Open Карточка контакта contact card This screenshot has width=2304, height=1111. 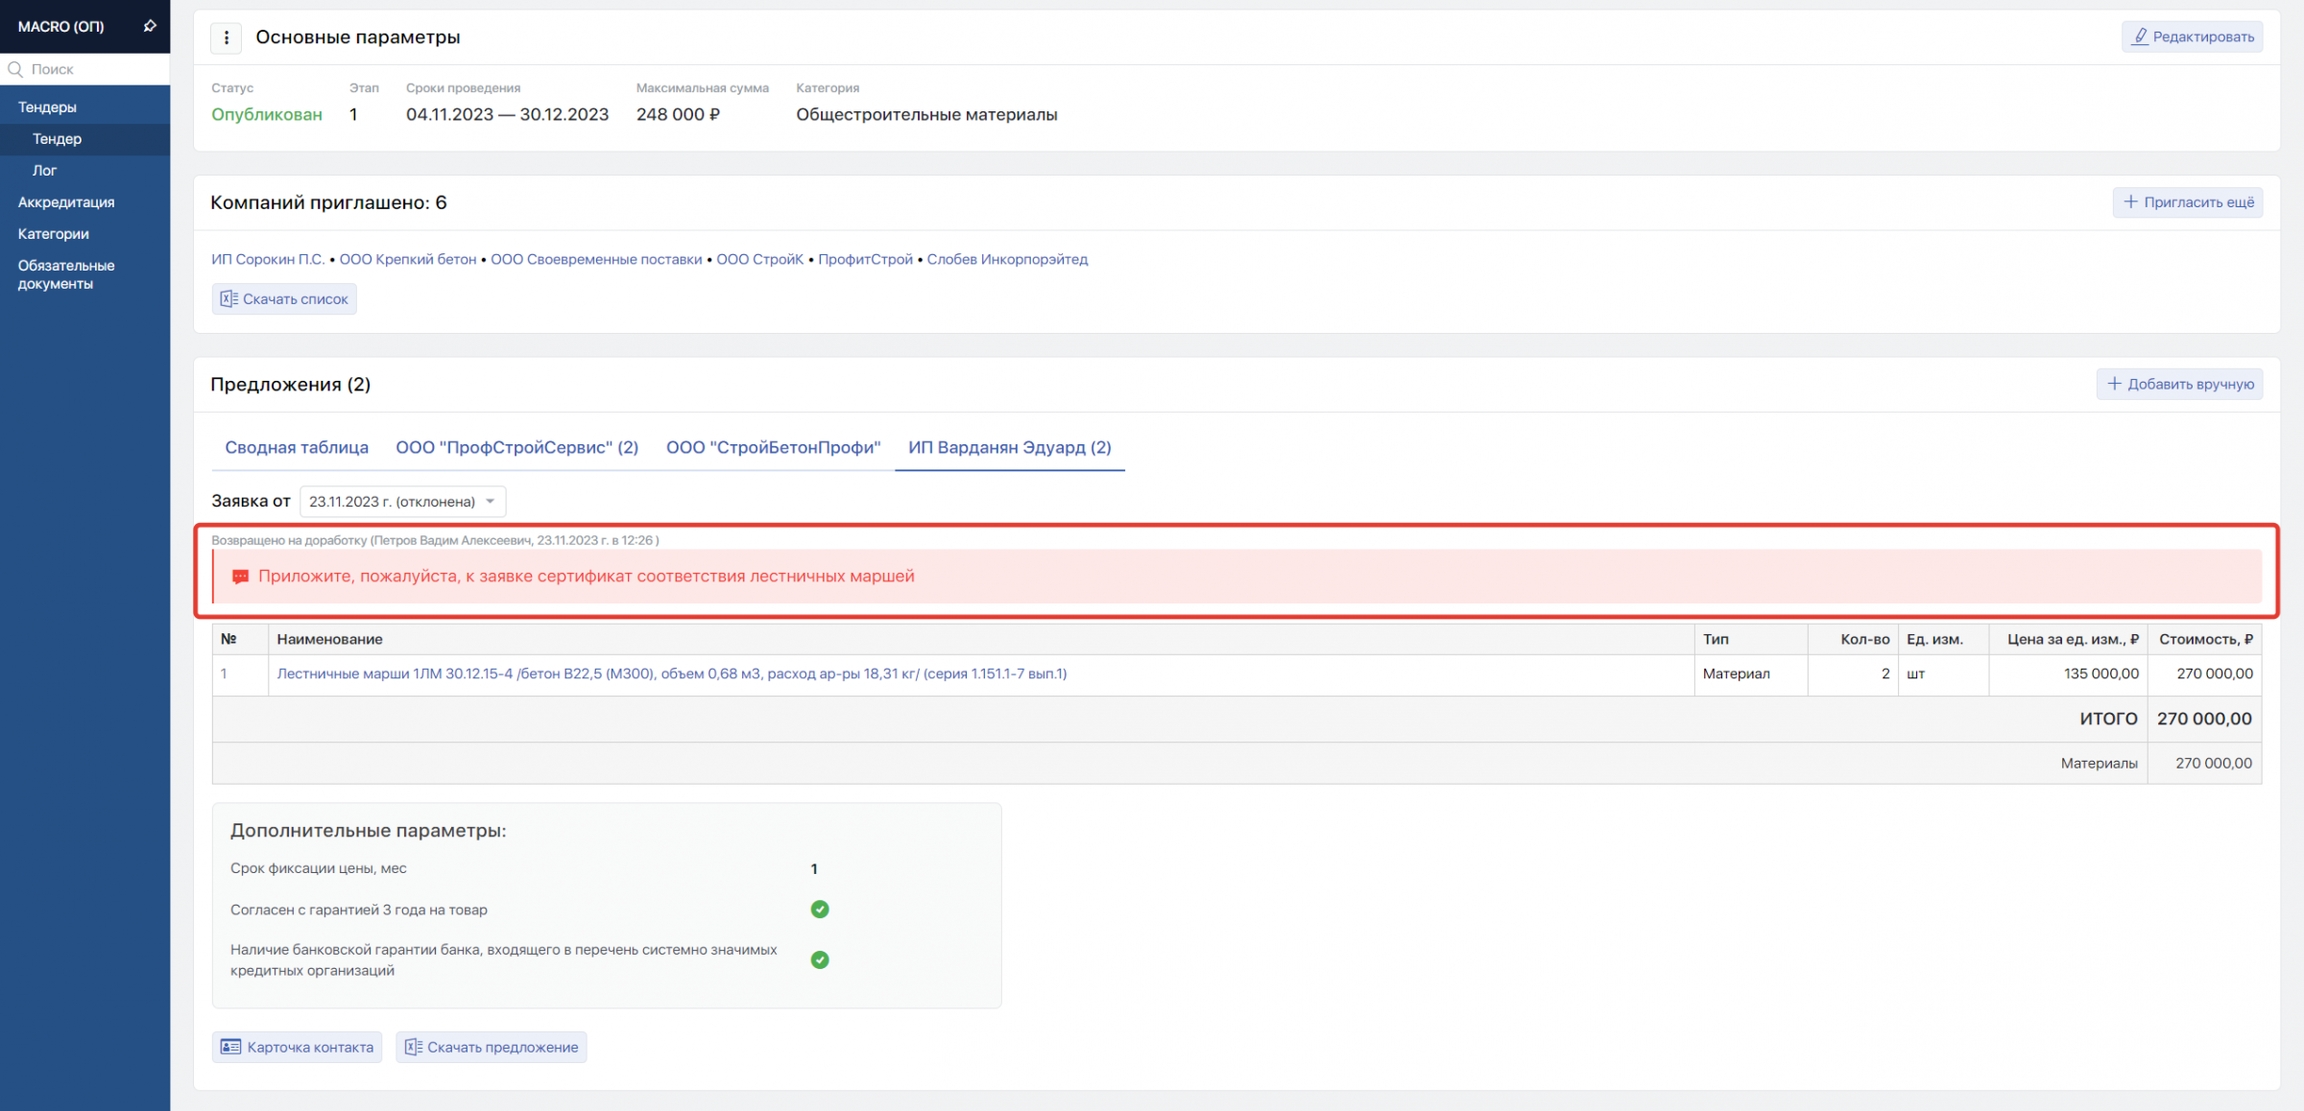pyautogui.click(x=297, y=1047)
